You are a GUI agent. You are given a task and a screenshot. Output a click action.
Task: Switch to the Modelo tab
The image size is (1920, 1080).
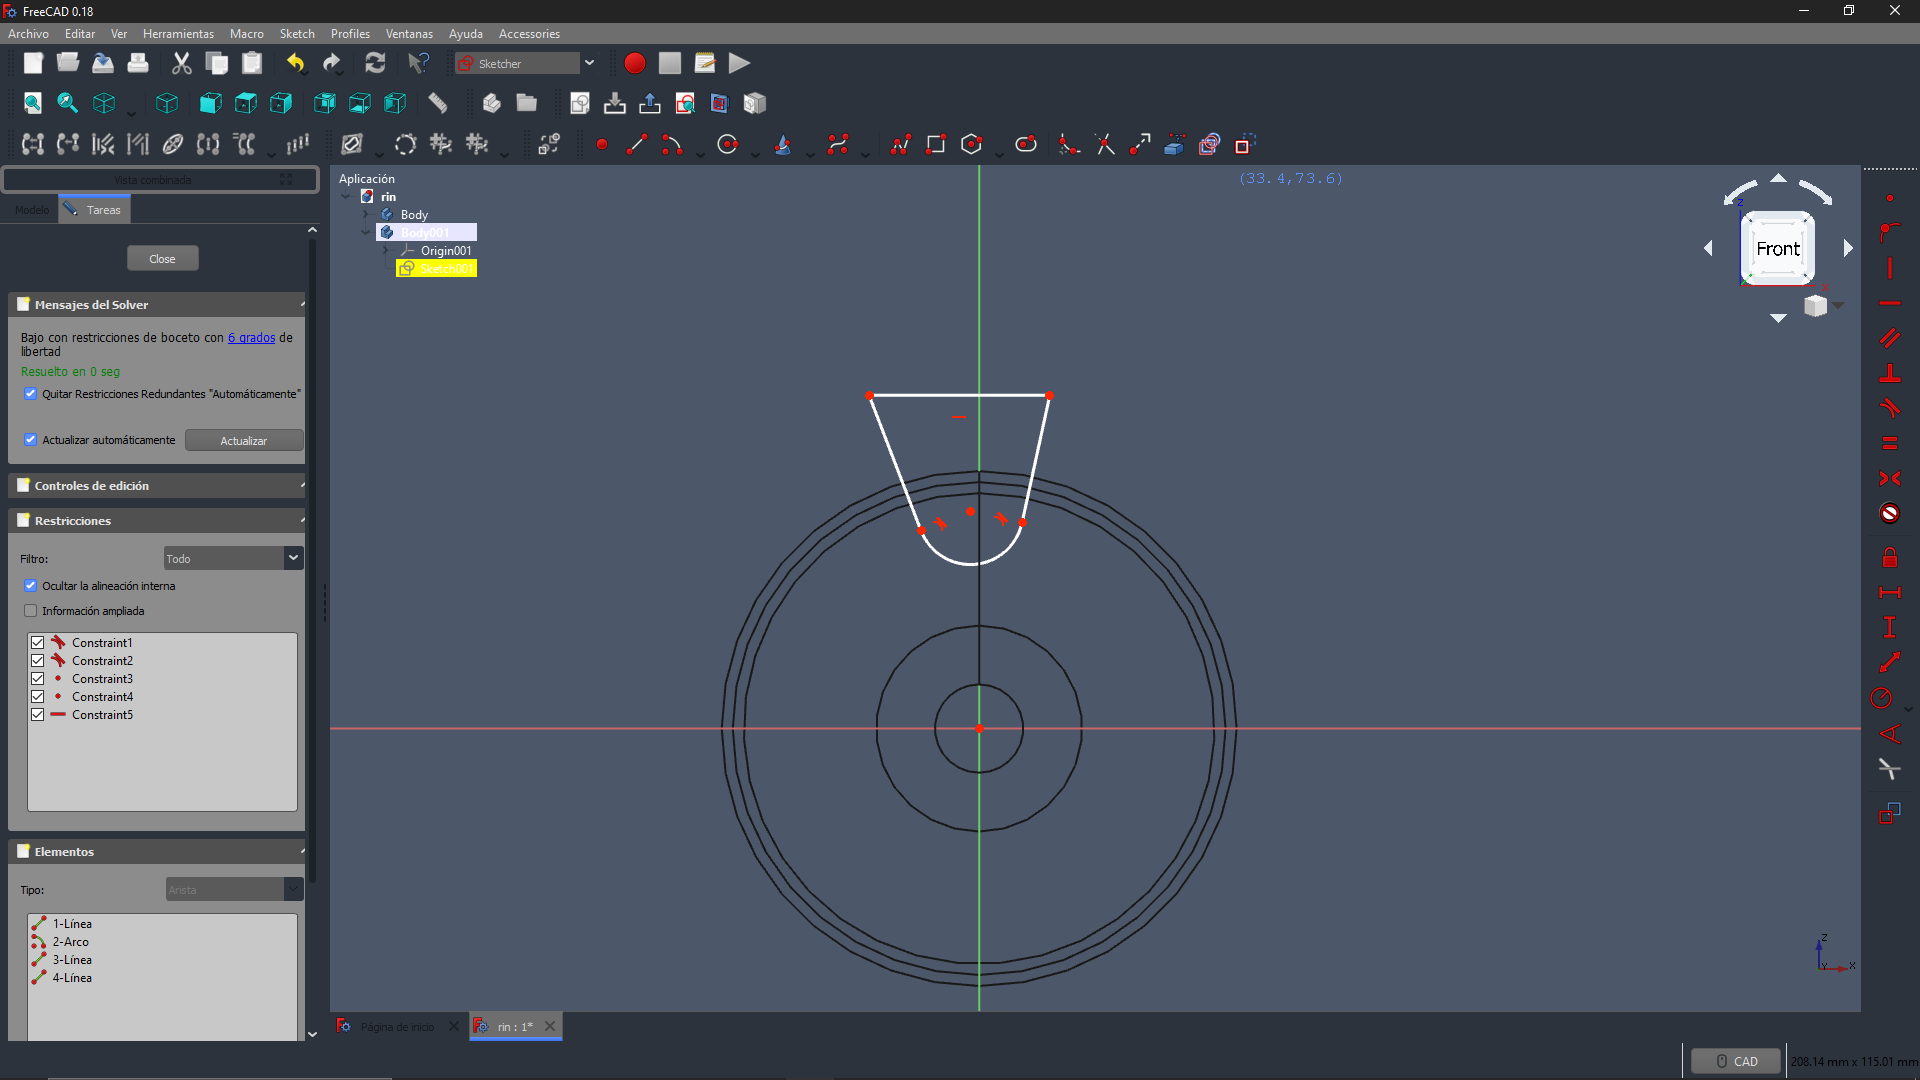point(31,210)
